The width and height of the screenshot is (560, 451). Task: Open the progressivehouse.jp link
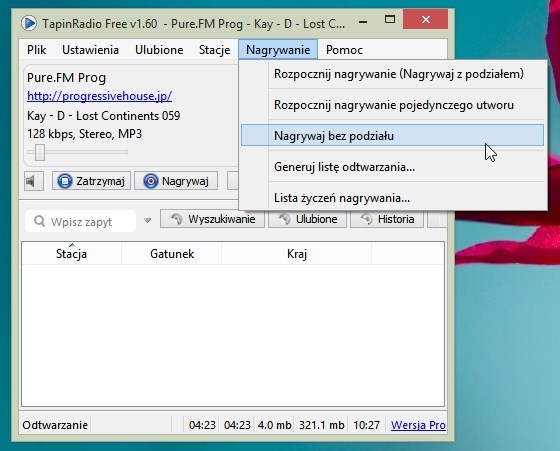pyautogui.click(x=99, y=96)
